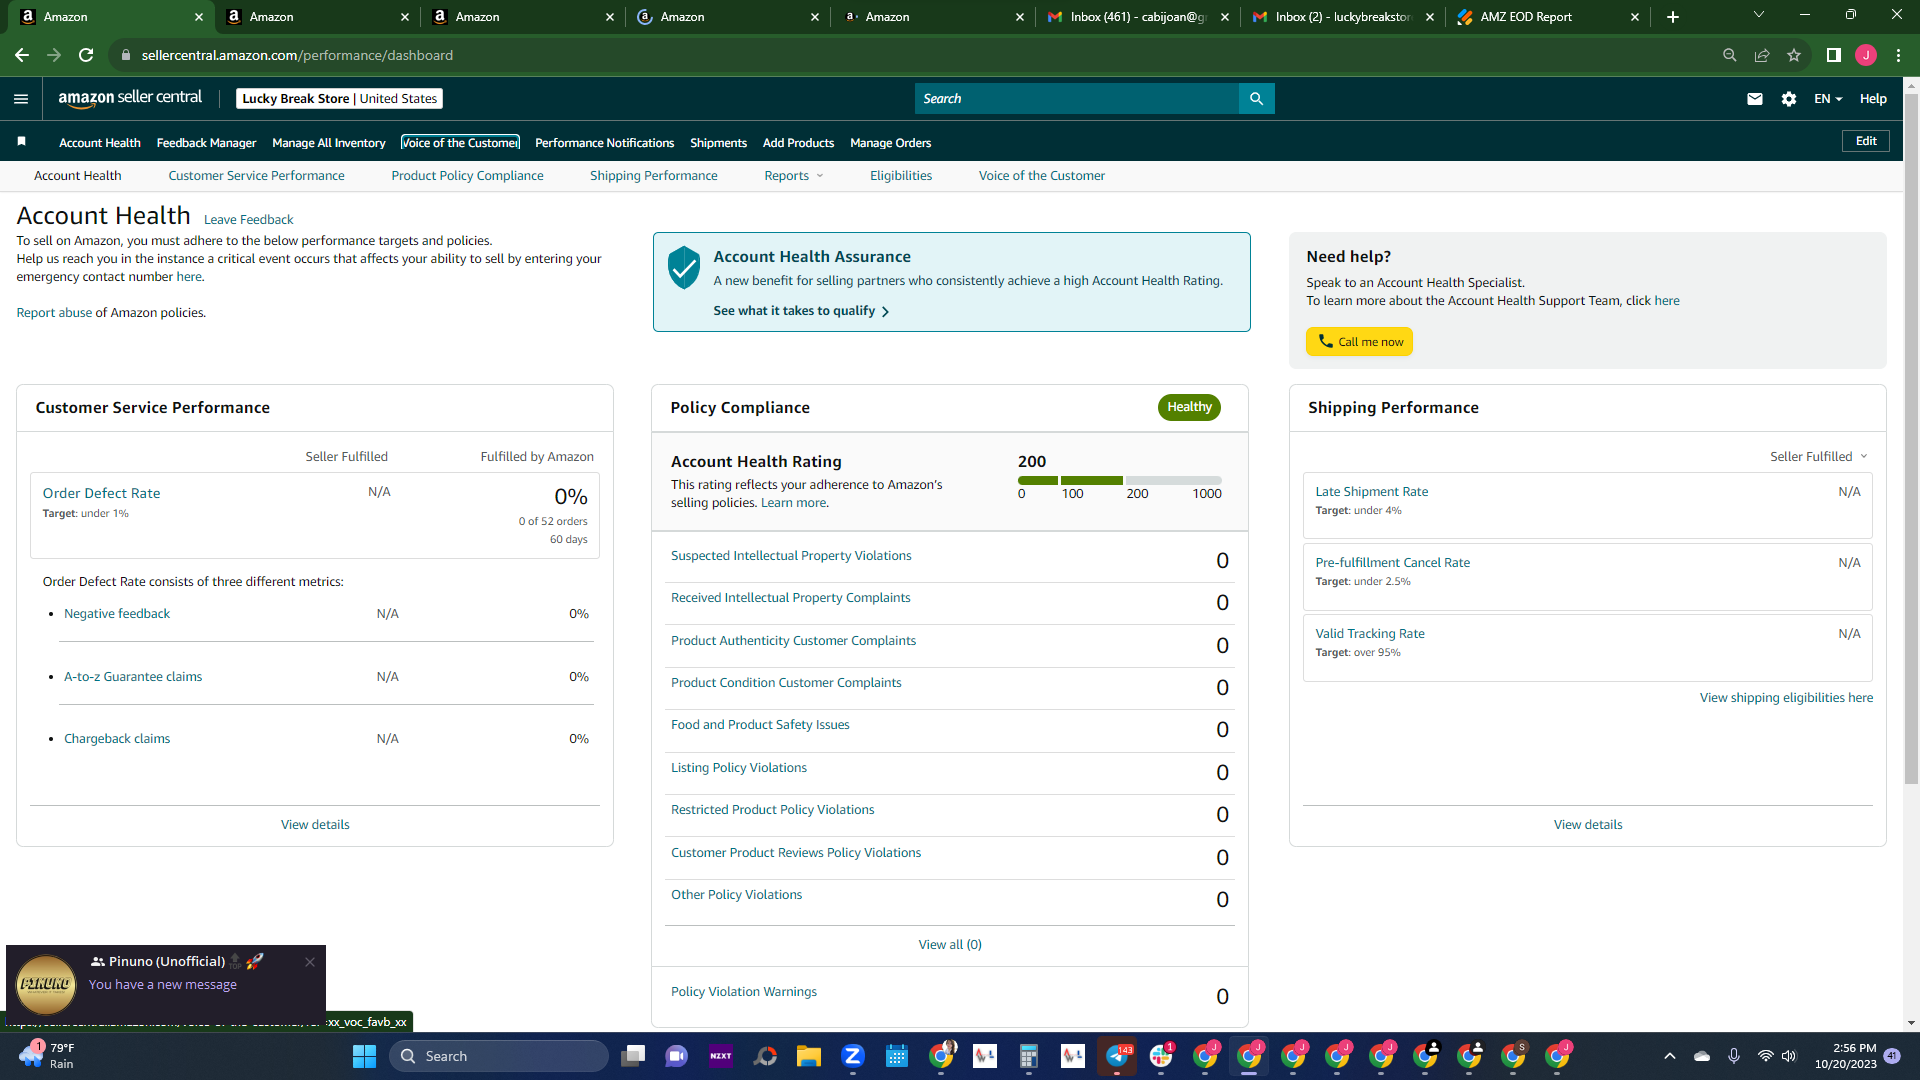
Task: Open the Chrome side panel
Action: tap(1834, 55)
